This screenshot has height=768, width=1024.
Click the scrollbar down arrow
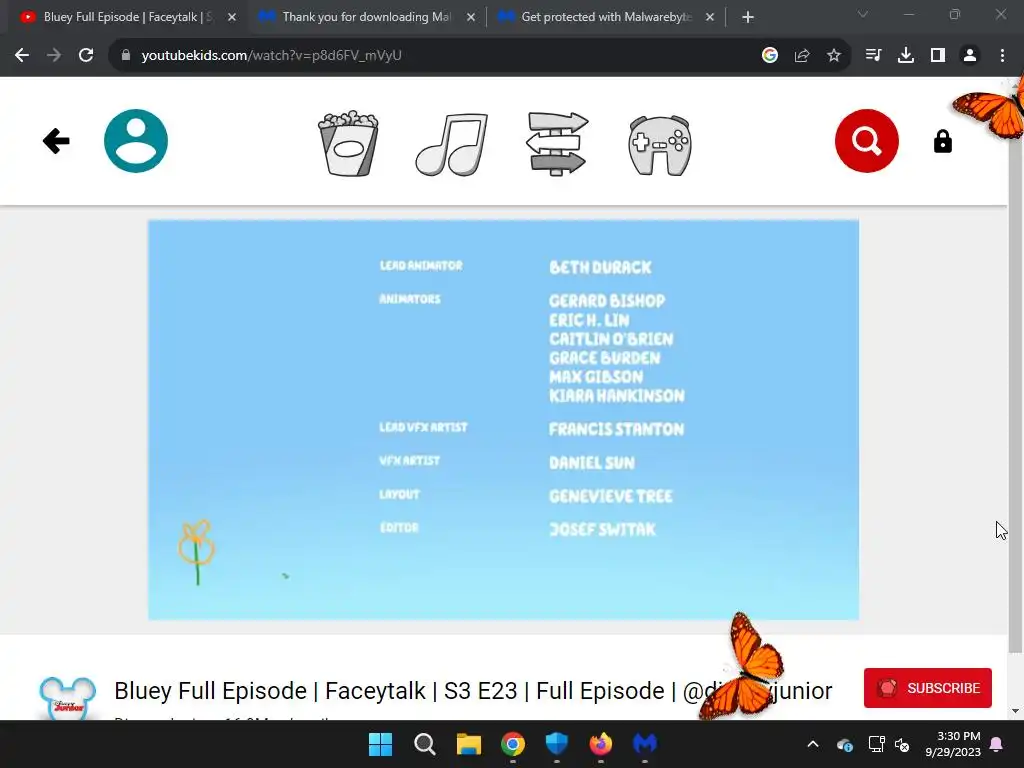tap(1015, 711)
